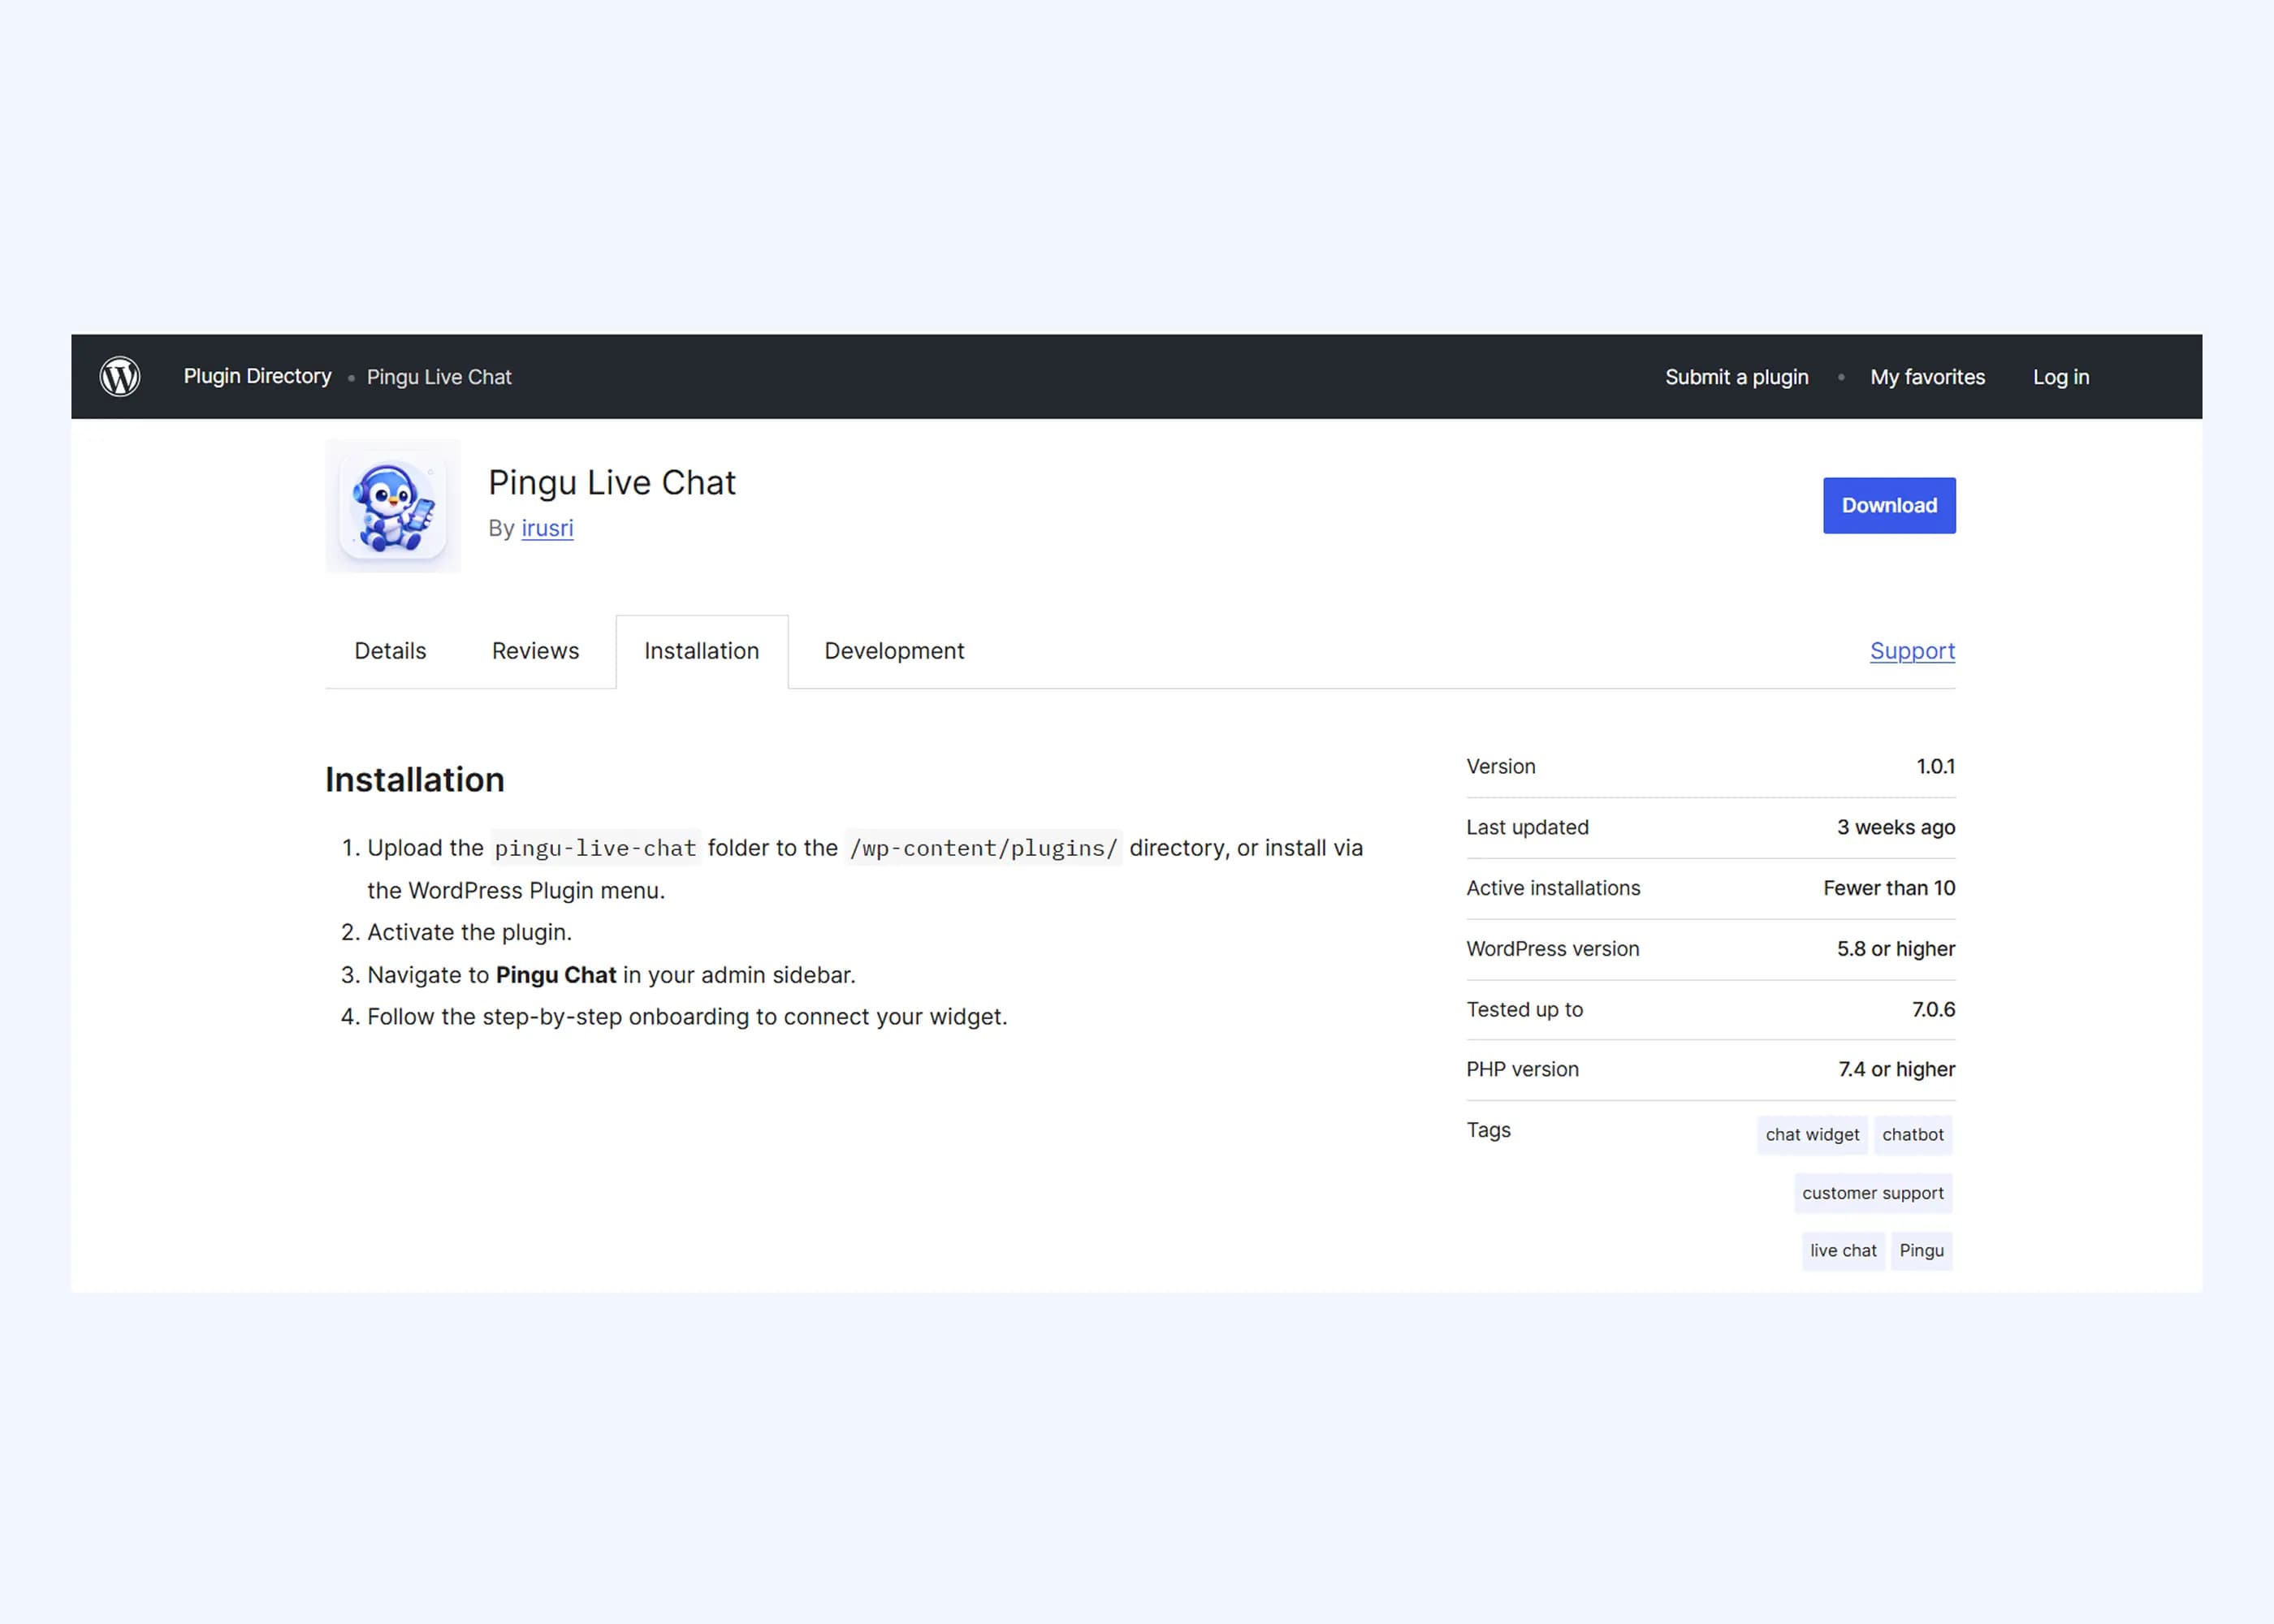Click the bold Pingu Chat text
2274x1624 pixels.
556,975
